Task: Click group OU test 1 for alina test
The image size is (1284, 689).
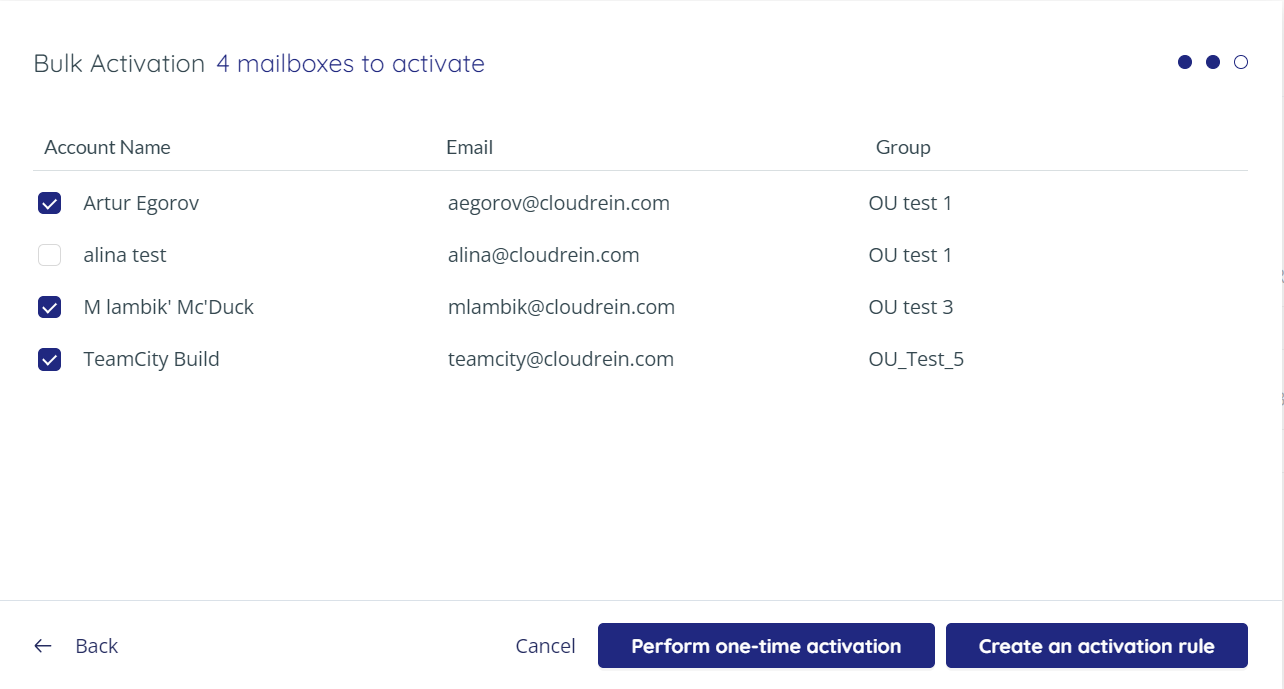Action: [910, 255]
